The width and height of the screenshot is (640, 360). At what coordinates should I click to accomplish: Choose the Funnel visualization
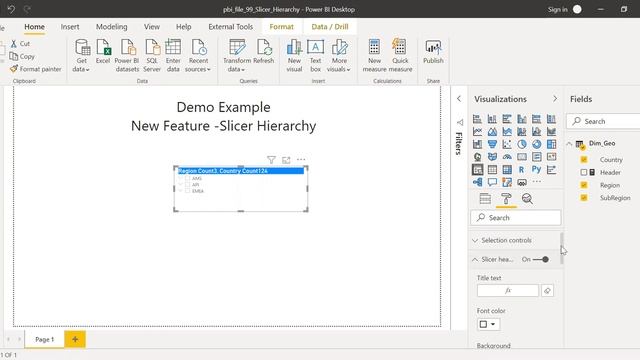[492, 144]
